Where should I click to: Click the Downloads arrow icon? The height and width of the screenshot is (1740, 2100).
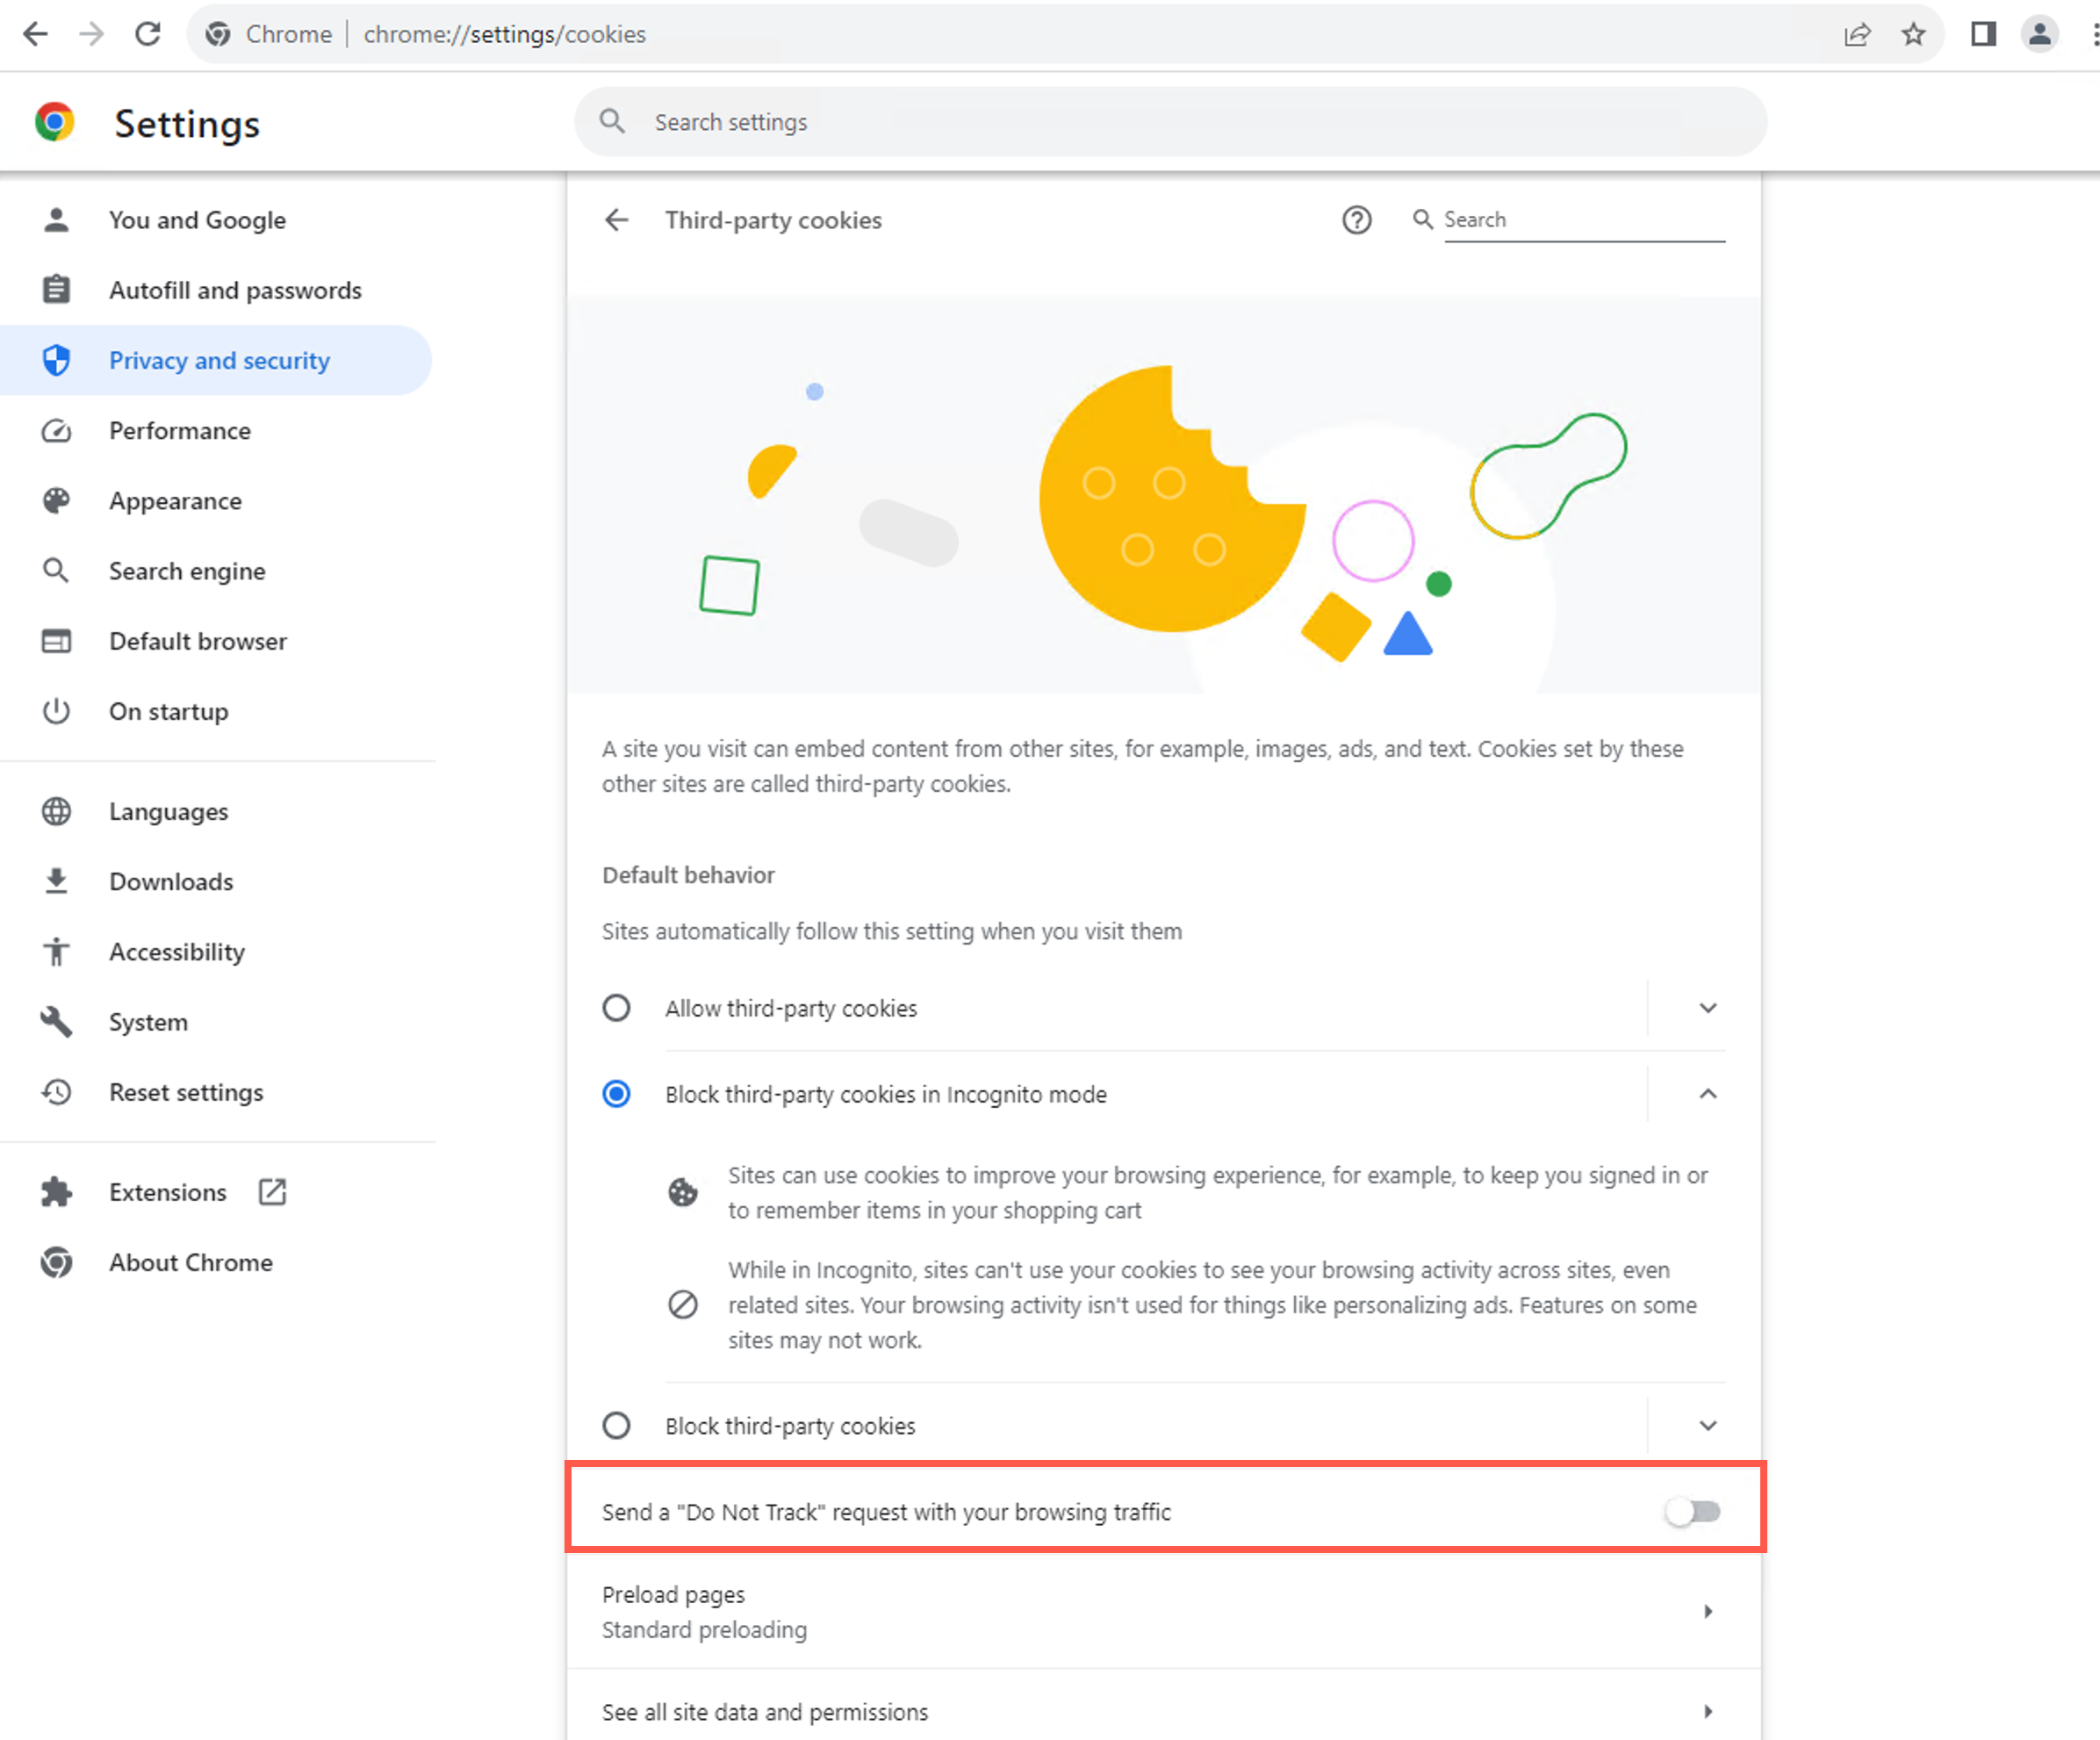[x=57, y=881]
